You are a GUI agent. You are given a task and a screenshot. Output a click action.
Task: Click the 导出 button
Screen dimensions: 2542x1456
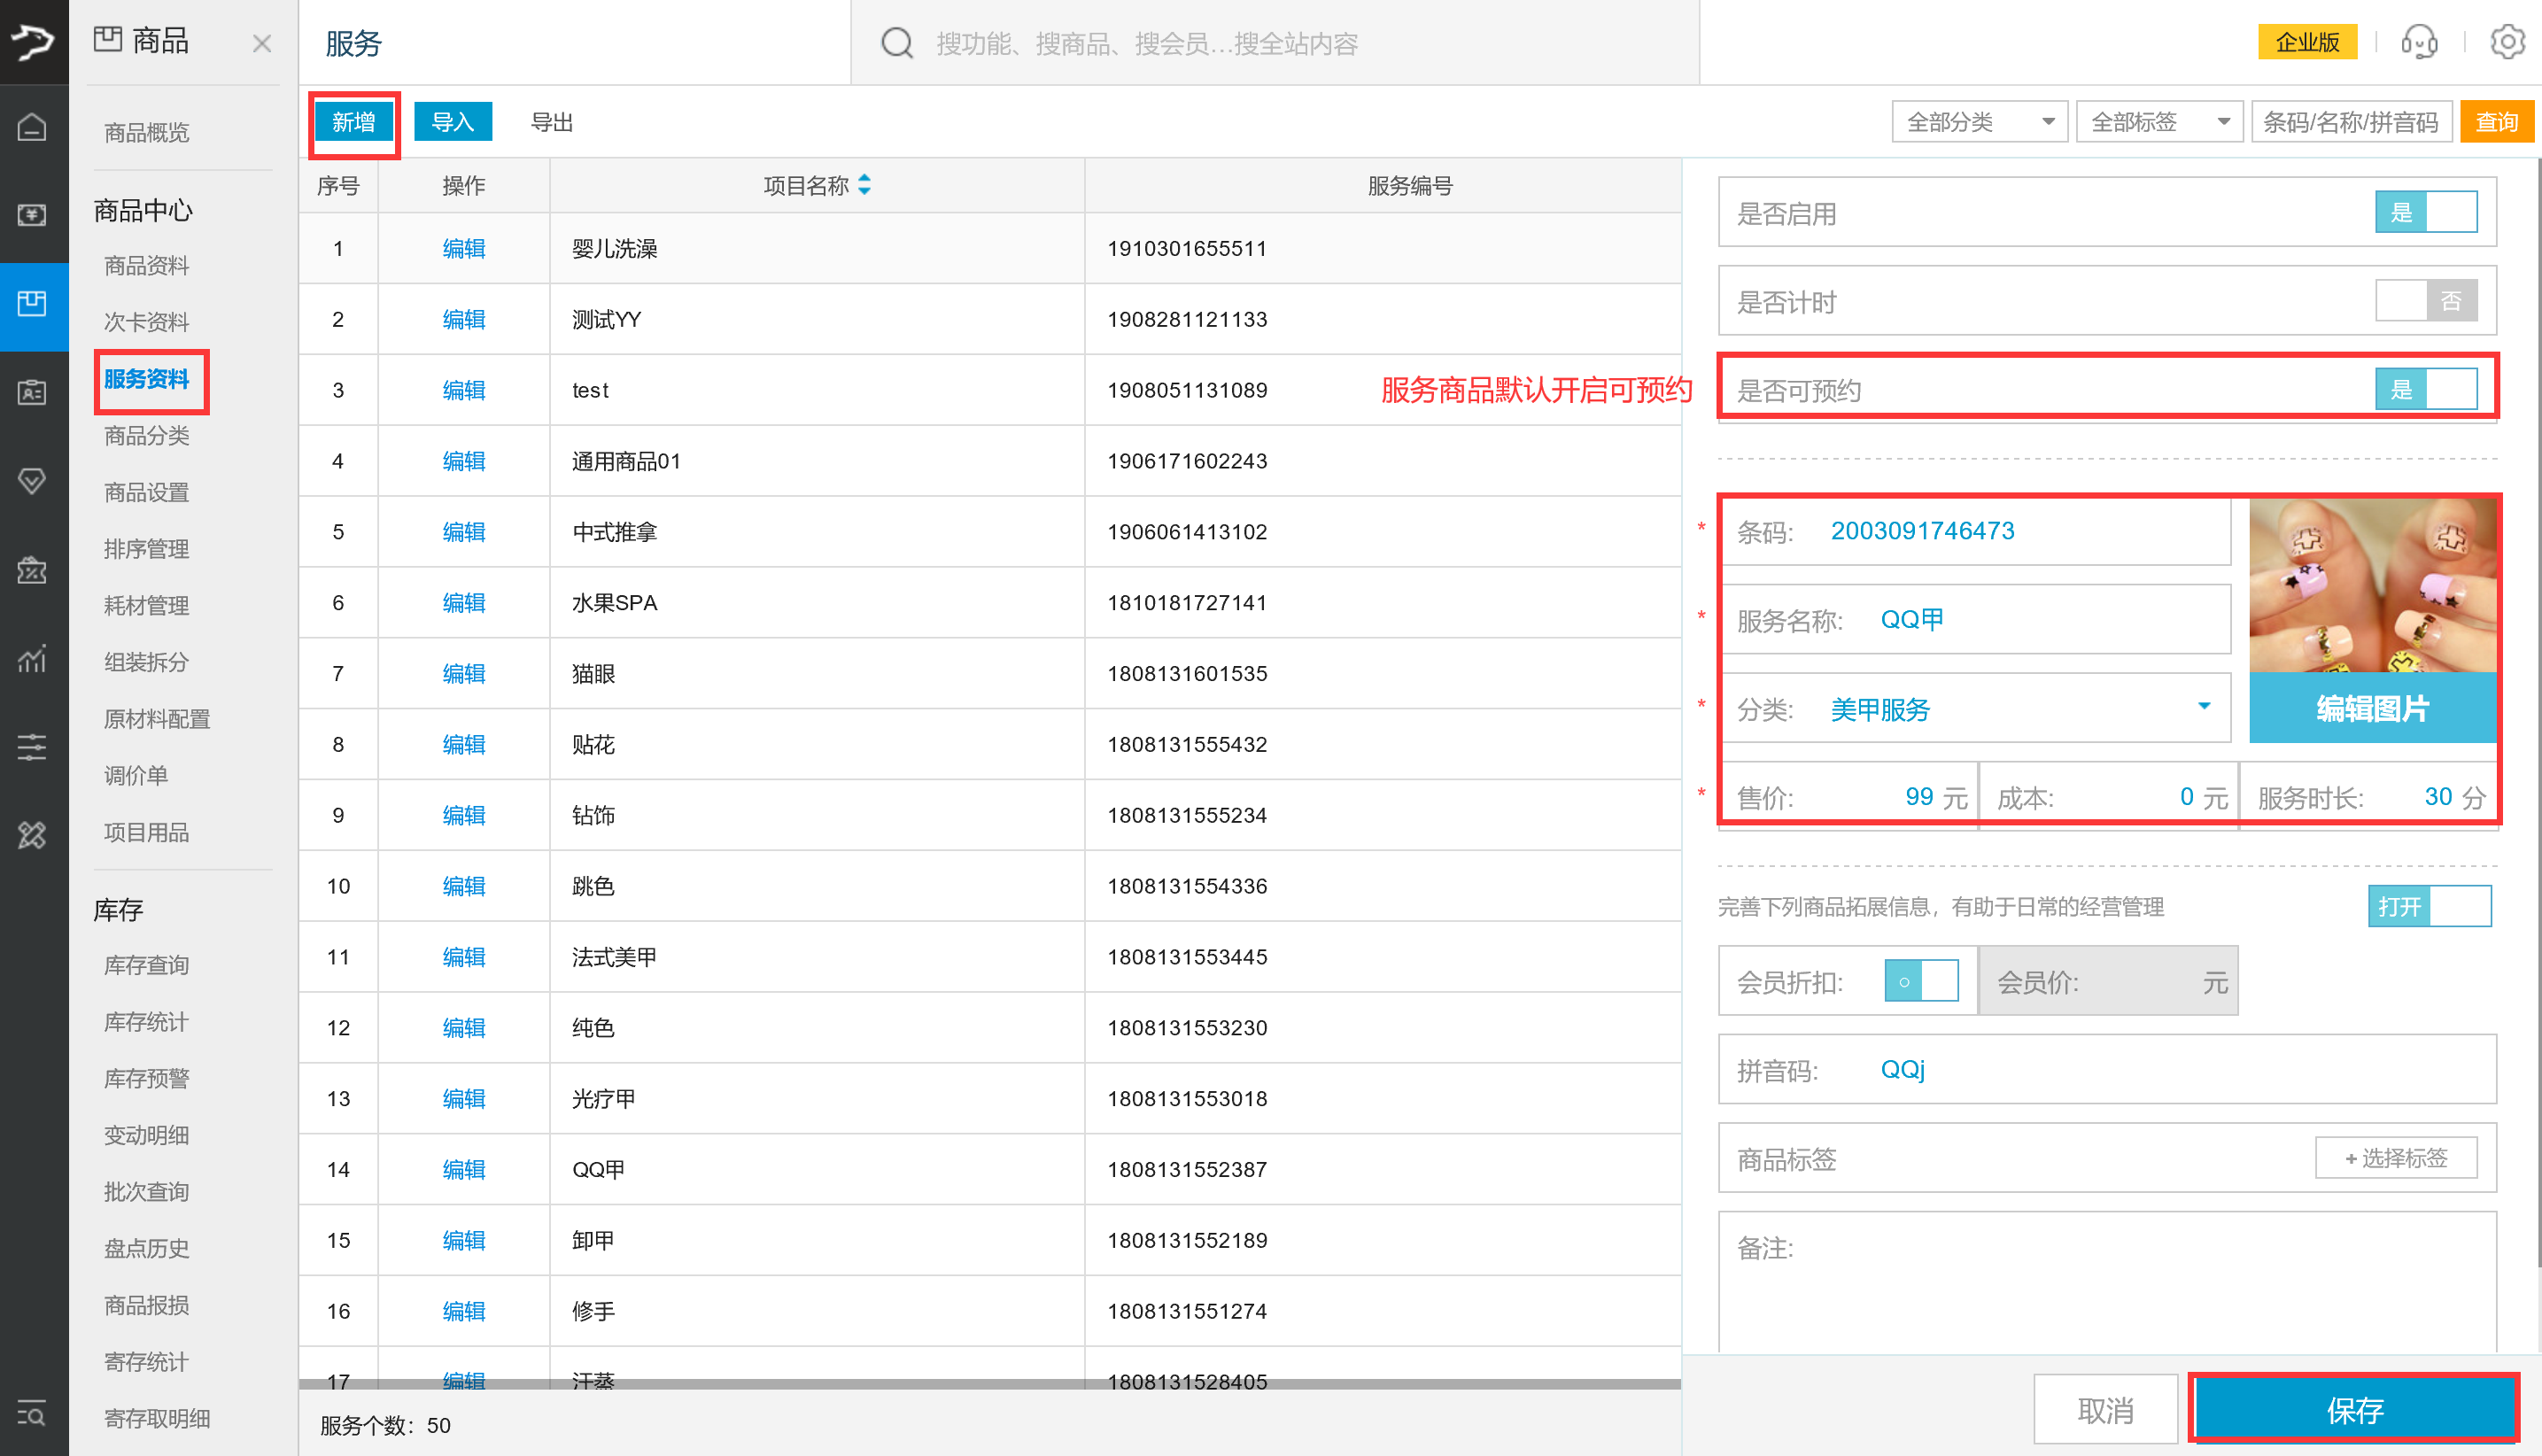[551, 122]
